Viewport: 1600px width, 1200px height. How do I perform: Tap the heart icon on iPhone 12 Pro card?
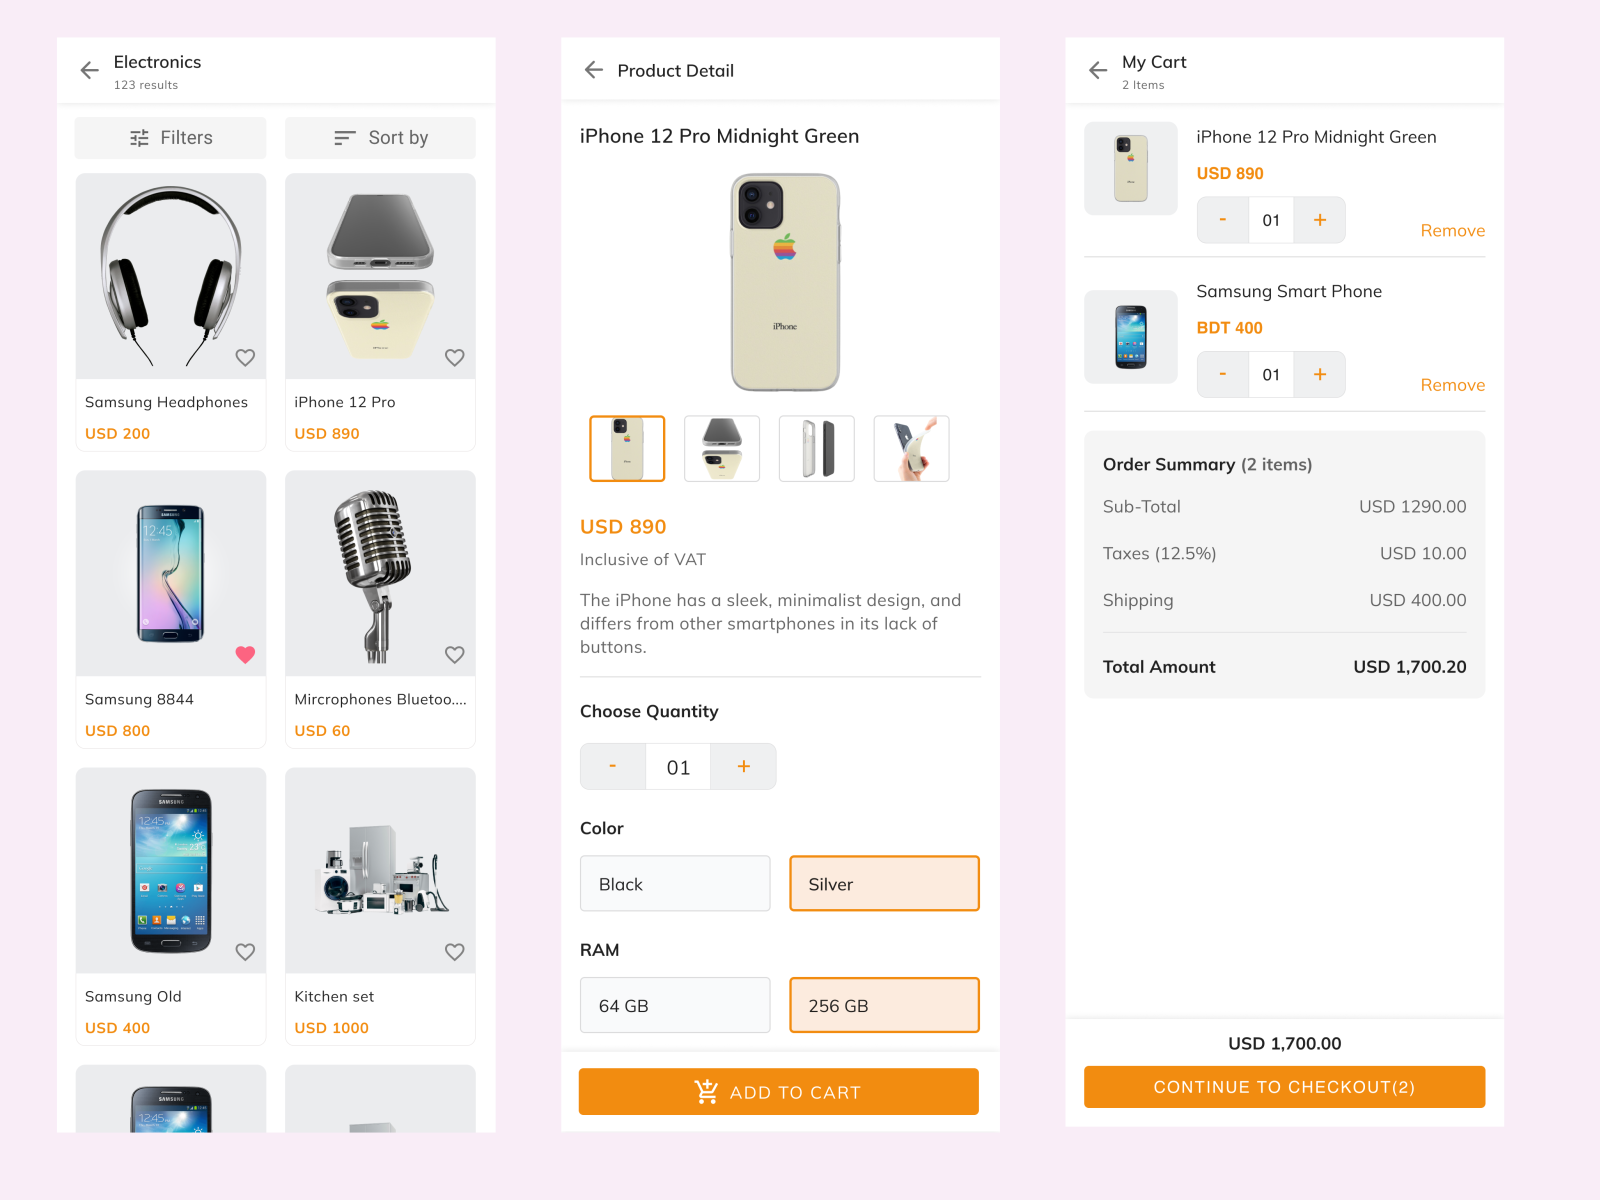tap(455, 357)
